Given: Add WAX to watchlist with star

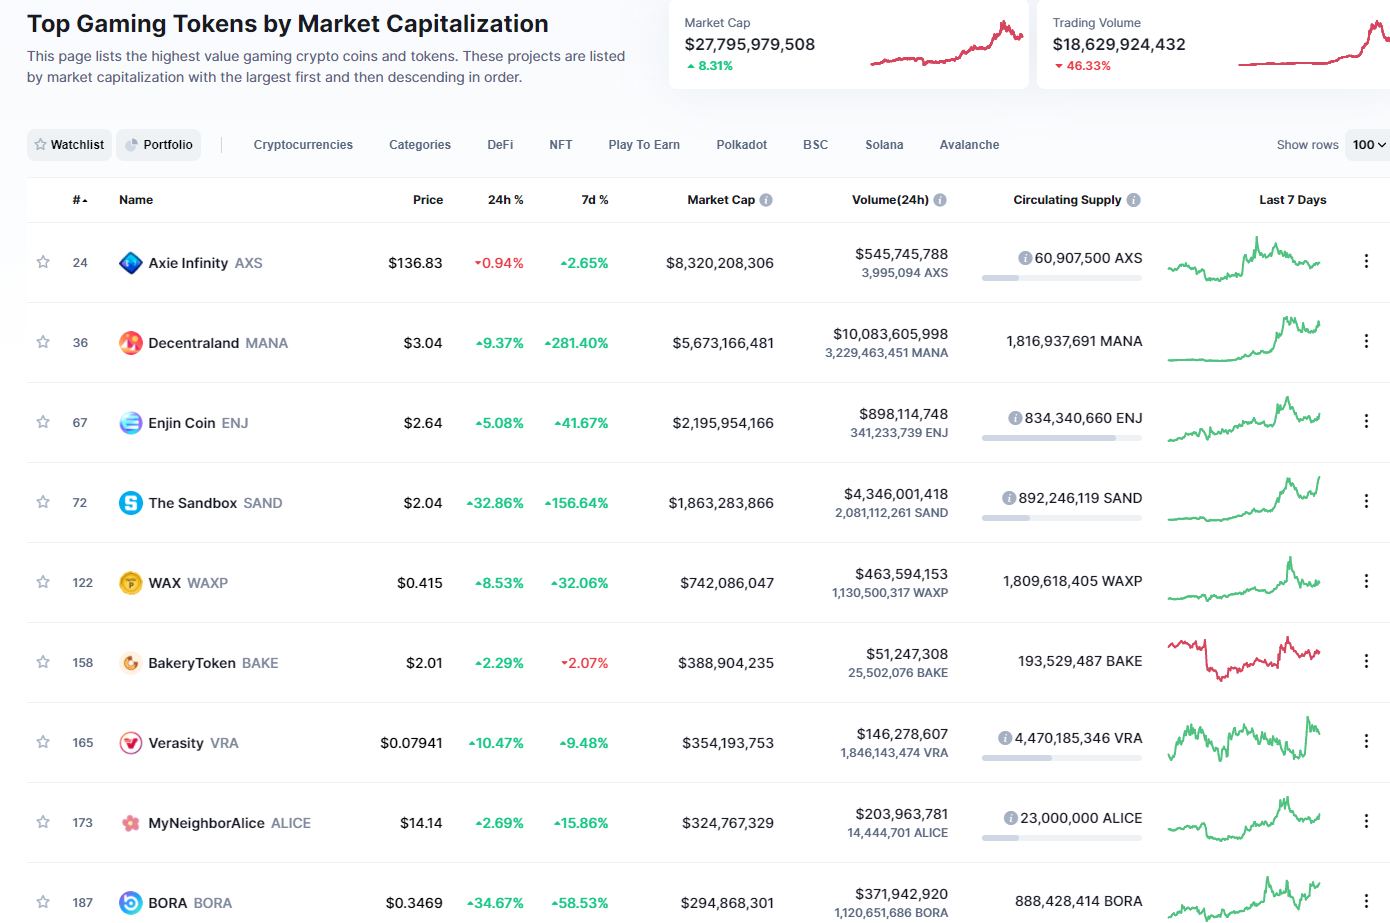Looking at the screenshot, I should (43, 582).
